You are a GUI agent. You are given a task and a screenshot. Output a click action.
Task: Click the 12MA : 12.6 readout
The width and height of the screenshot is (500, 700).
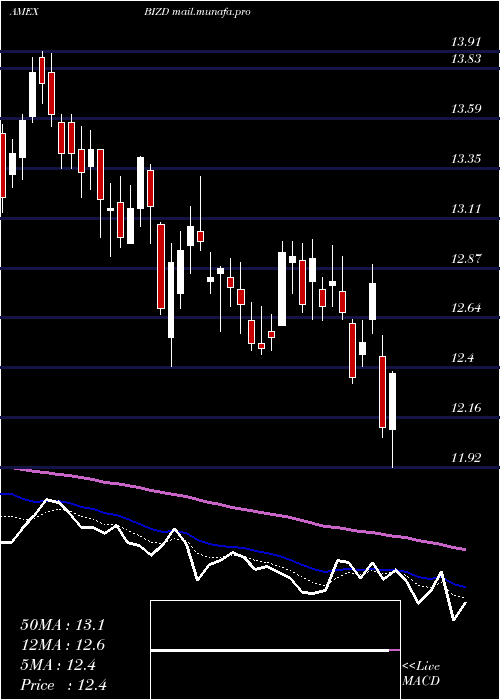click(62, 646)
